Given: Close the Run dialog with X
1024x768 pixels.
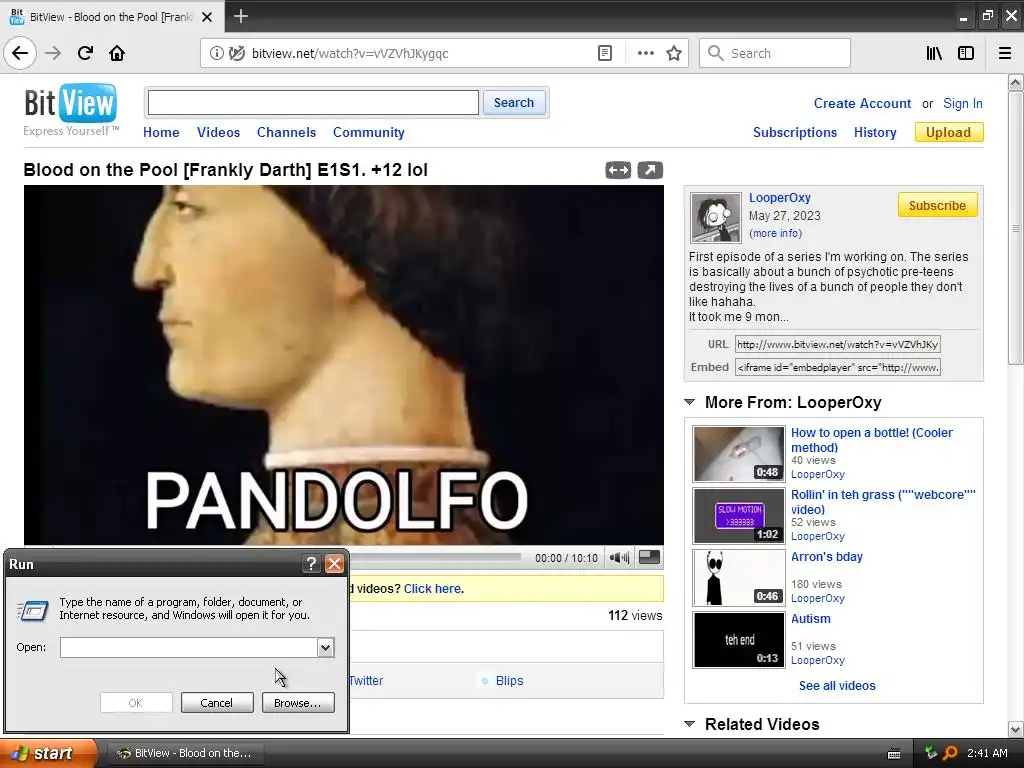Looking at the screenshot, I should coord(334,564).
